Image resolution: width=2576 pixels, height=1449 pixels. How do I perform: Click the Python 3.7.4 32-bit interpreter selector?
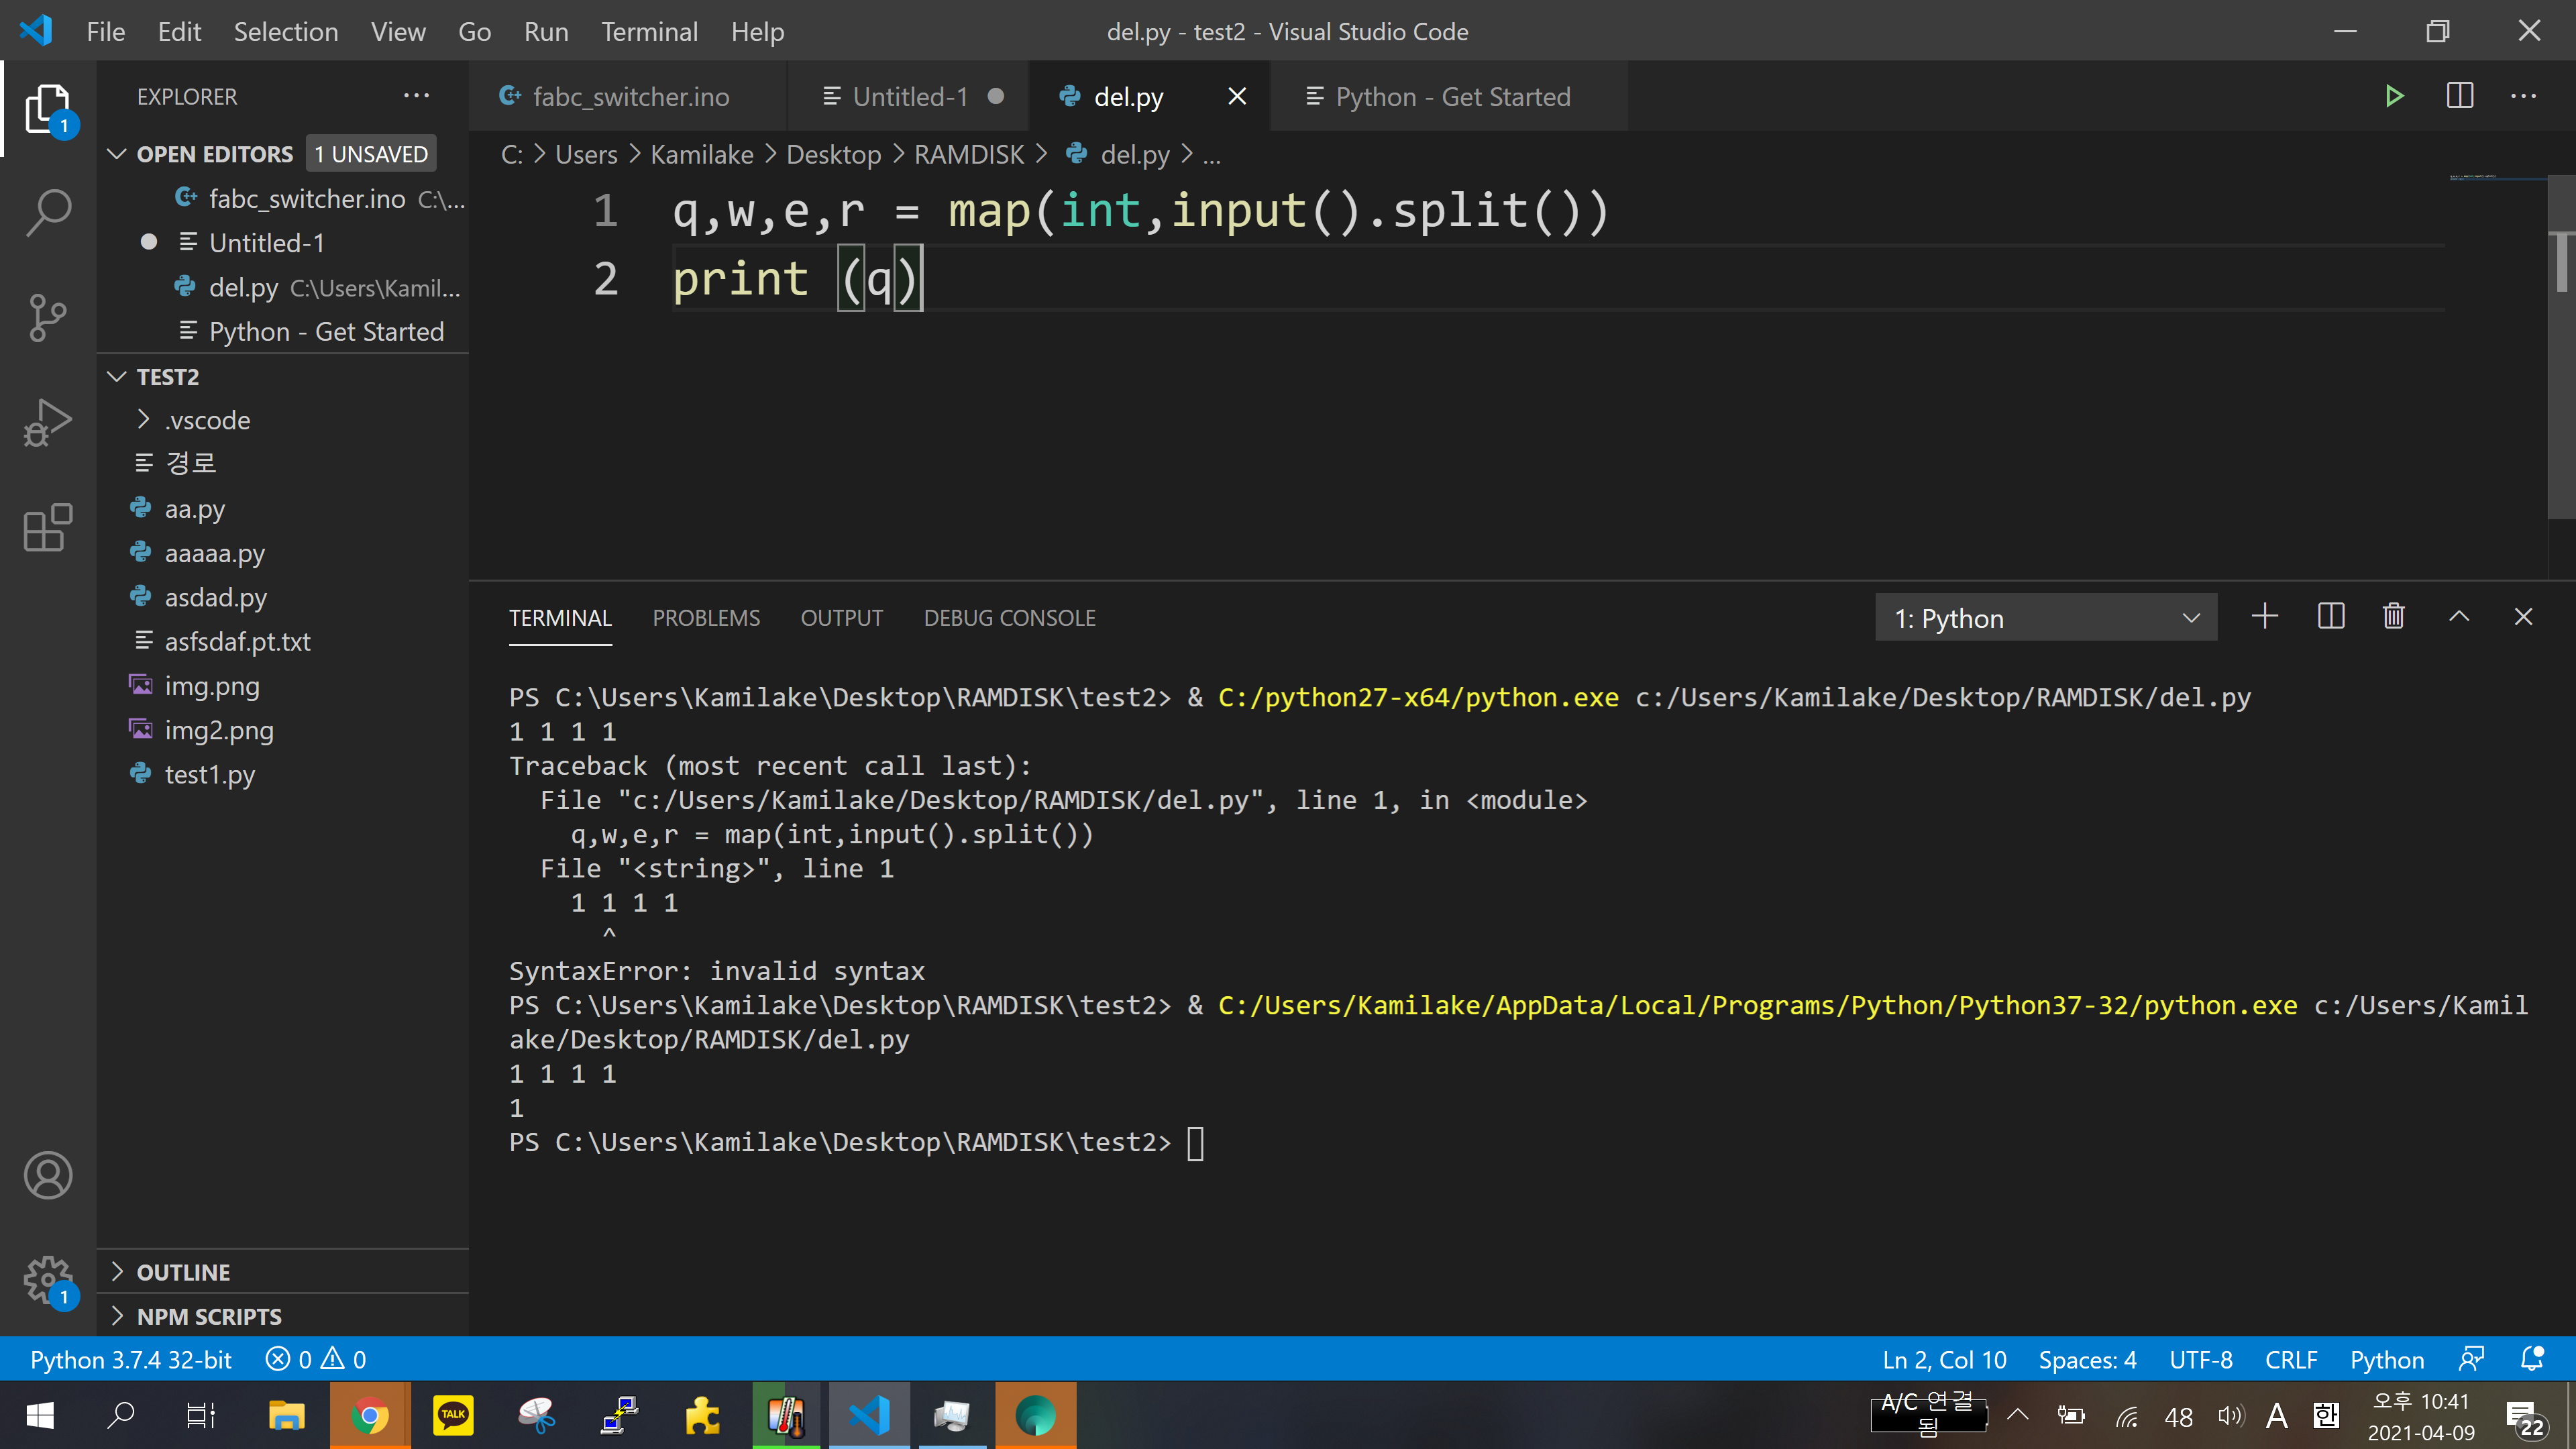point(131,1360)
